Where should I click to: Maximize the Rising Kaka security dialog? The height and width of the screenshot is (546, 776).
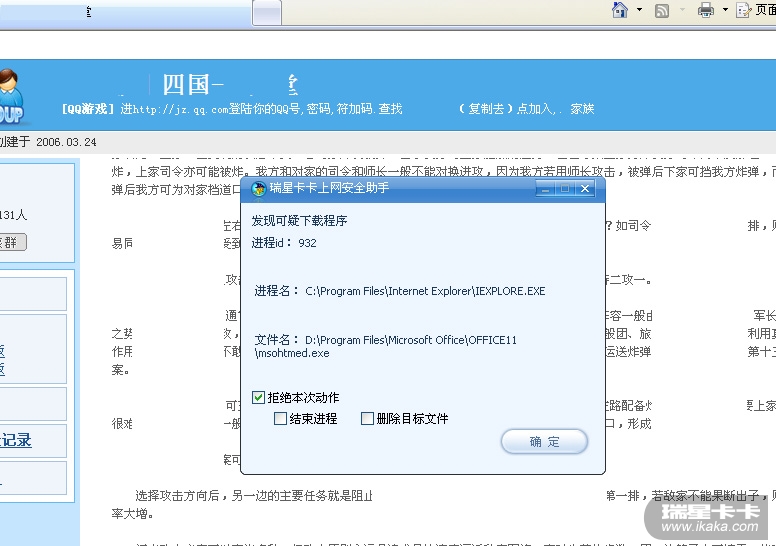565,189
